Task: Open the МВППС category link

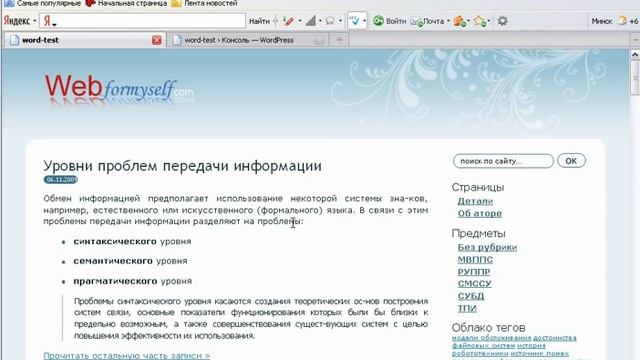Action: tap(475, 260)
